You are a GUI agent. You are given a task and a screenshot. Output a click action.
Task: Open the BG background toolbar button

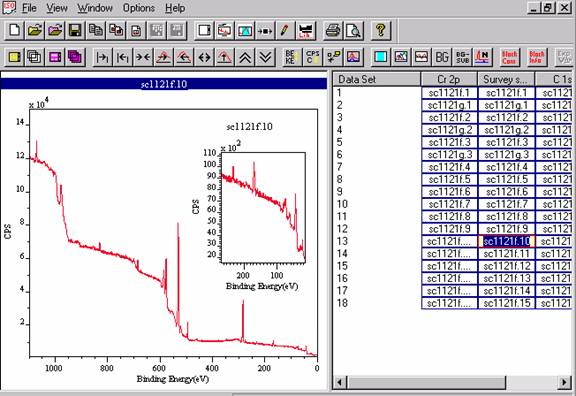[x=442, y=57]
